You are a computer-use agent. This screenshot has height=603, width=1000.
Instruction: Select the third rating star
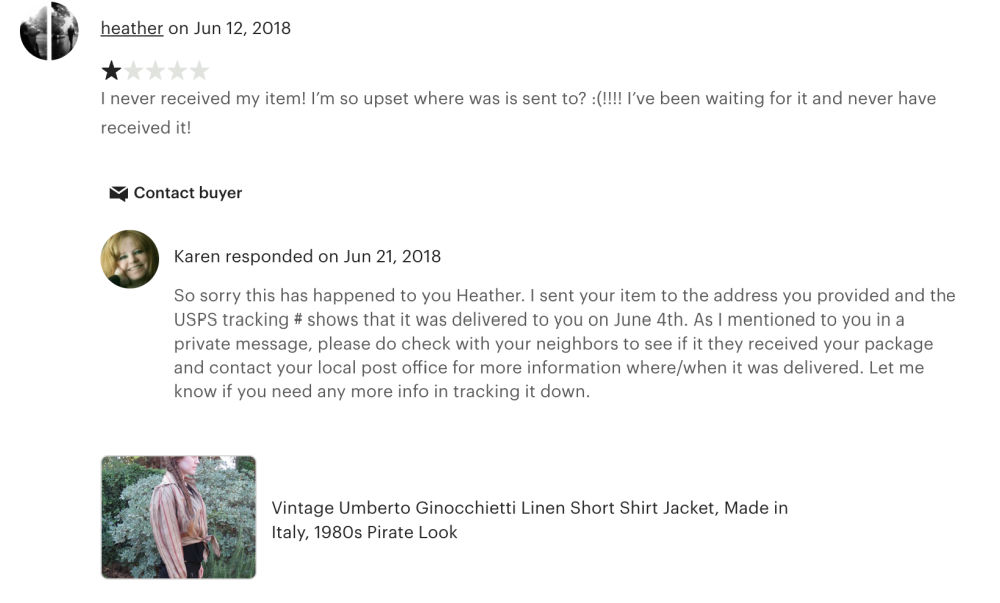coord(155,70)
